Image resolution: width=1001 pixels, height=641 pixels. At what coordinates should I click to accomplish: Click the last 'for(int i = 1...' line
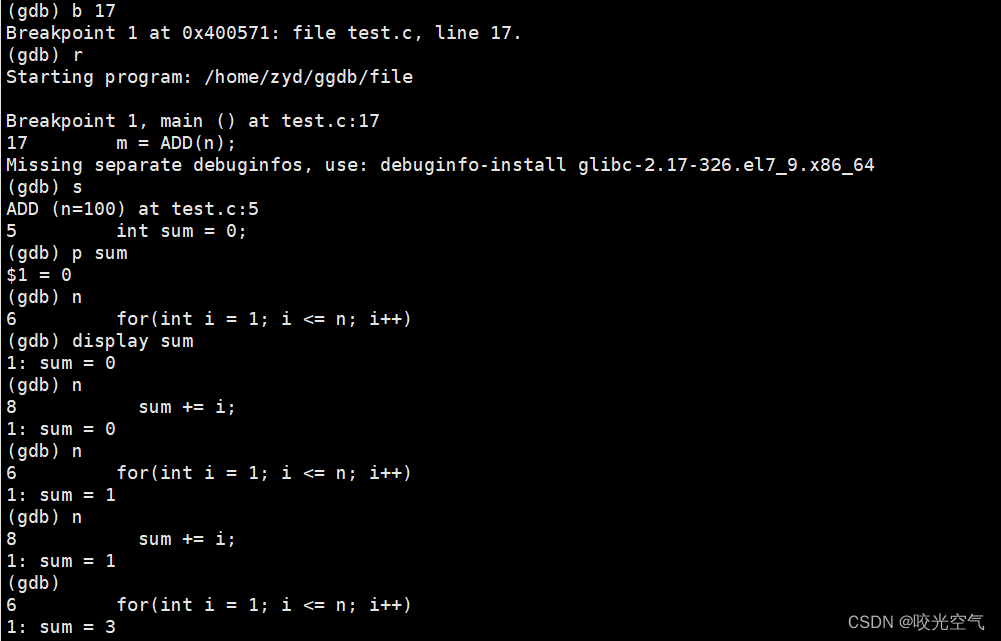coord(264,605)
